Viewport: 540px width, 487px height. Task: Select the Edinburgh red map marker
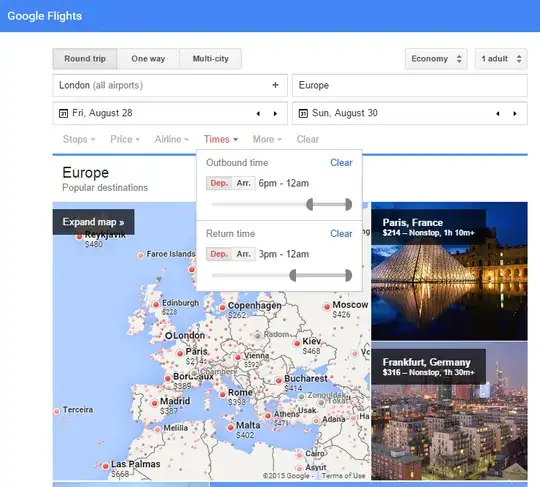(156, 304)
